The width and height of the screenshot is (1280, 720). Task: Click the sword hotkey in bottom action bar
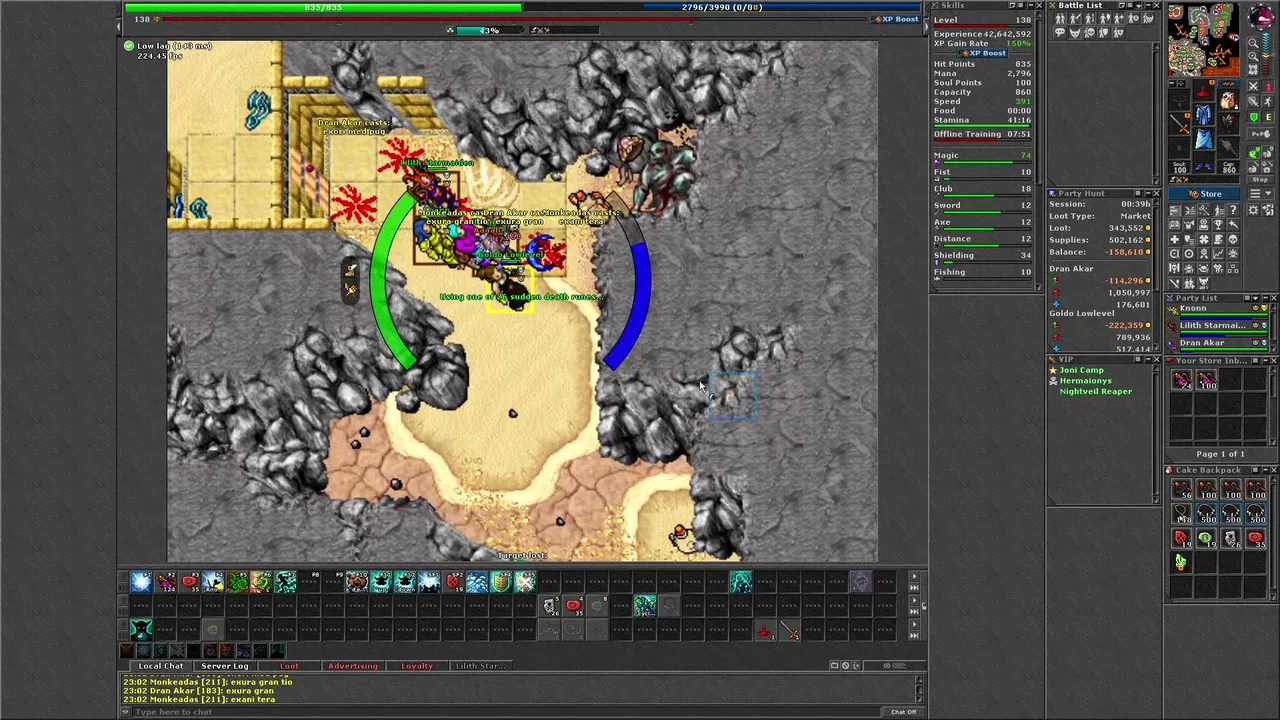tap(790, 630)
